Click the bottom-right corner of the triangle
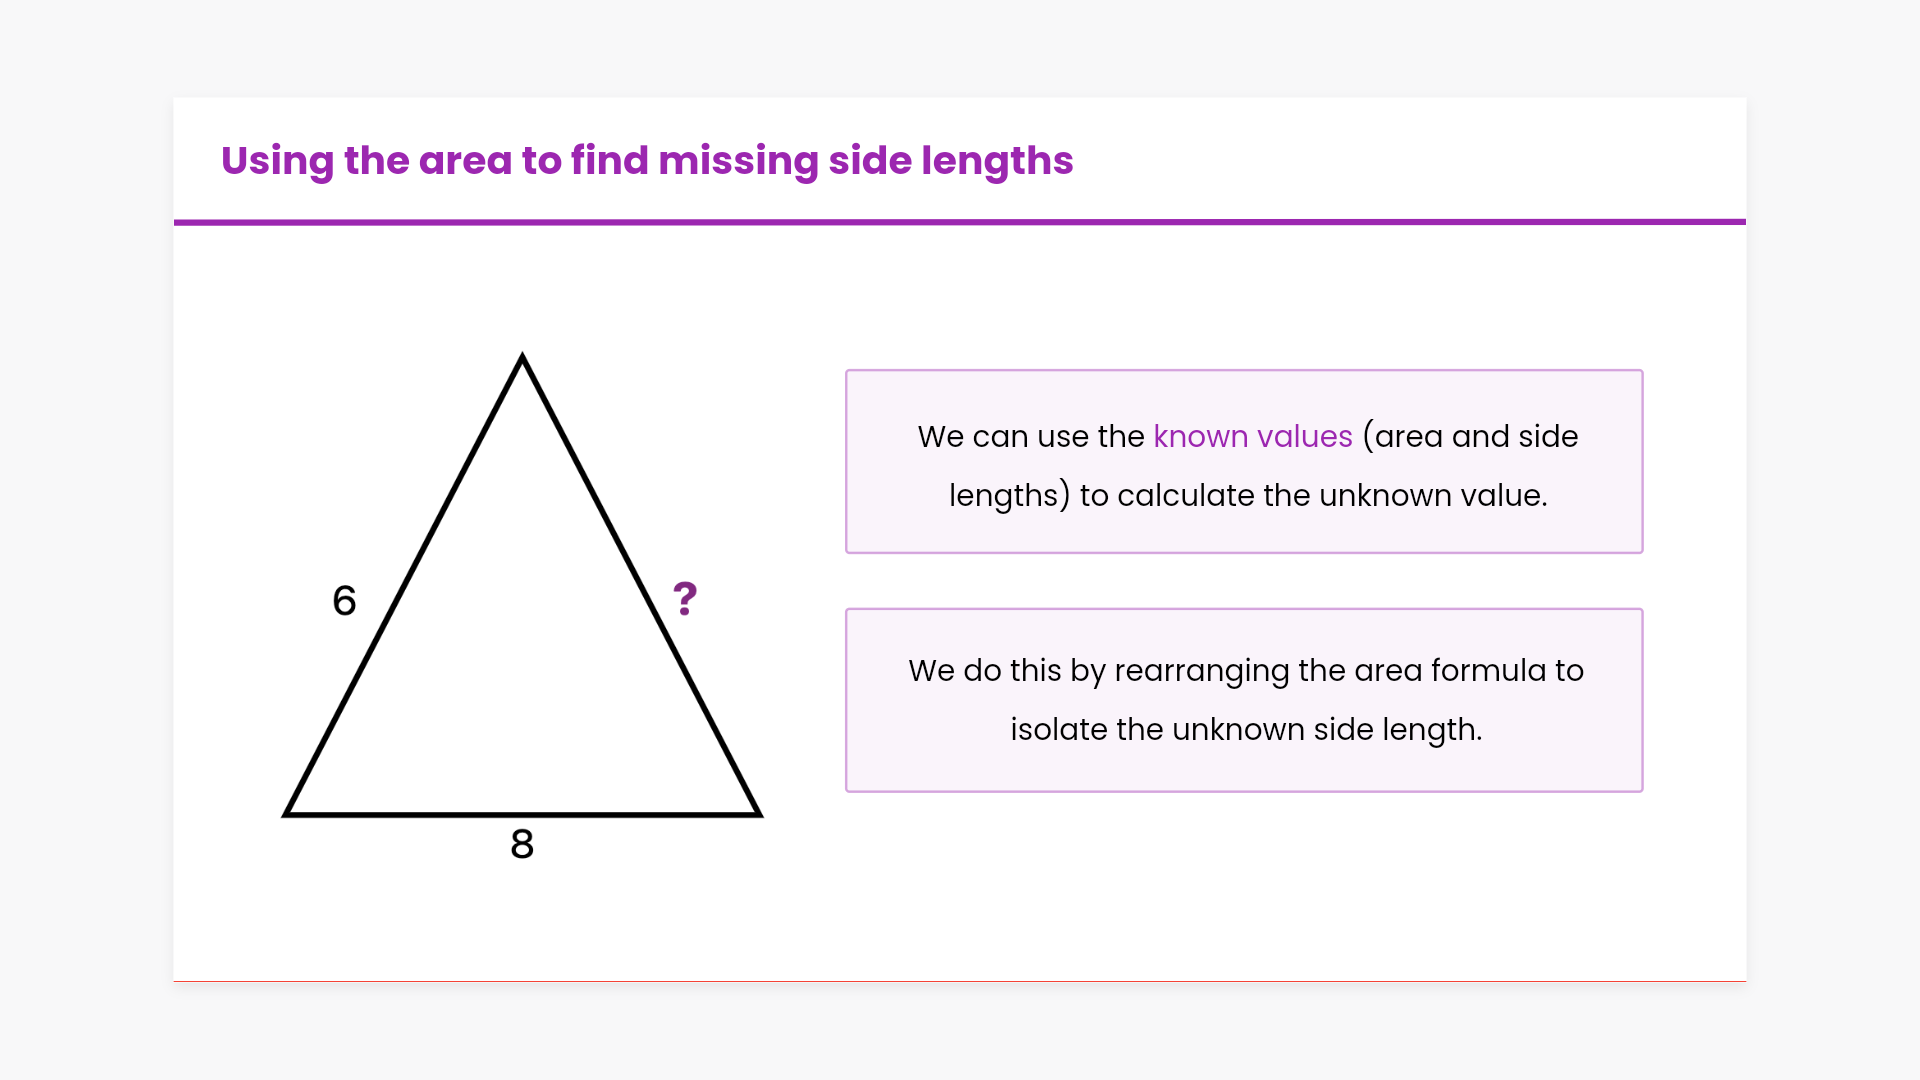This screenshot has width=1920, height=1080. (x=757, y=813)
